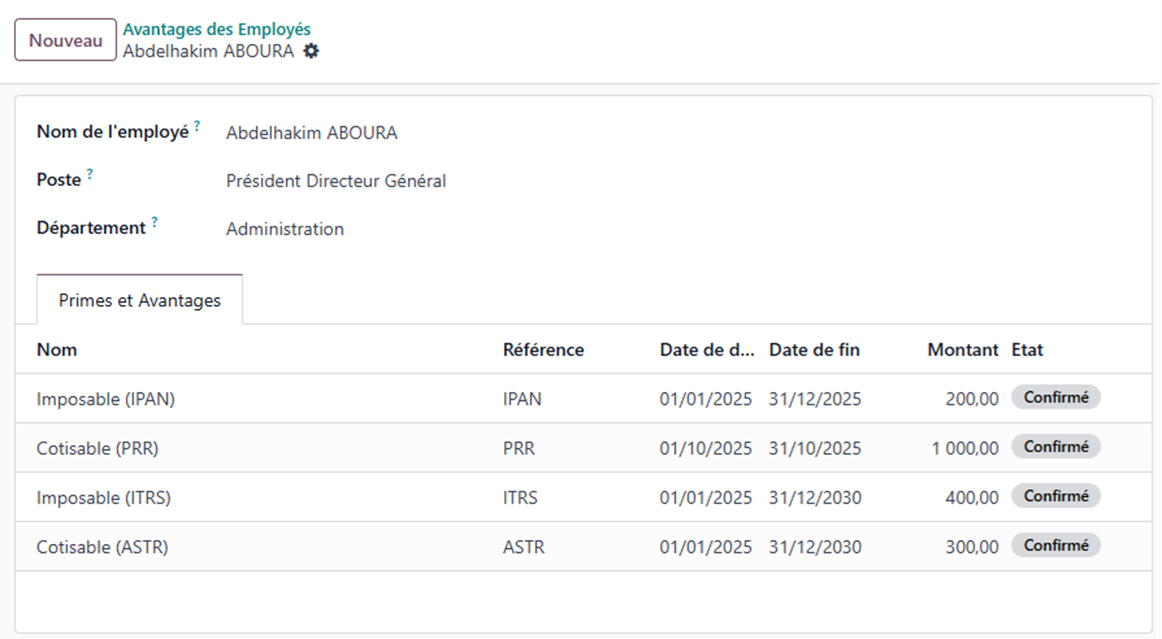Click the Confirmé badge on IPAN row
Screen dimensions: 1162x639
(x=1055, y=398)
